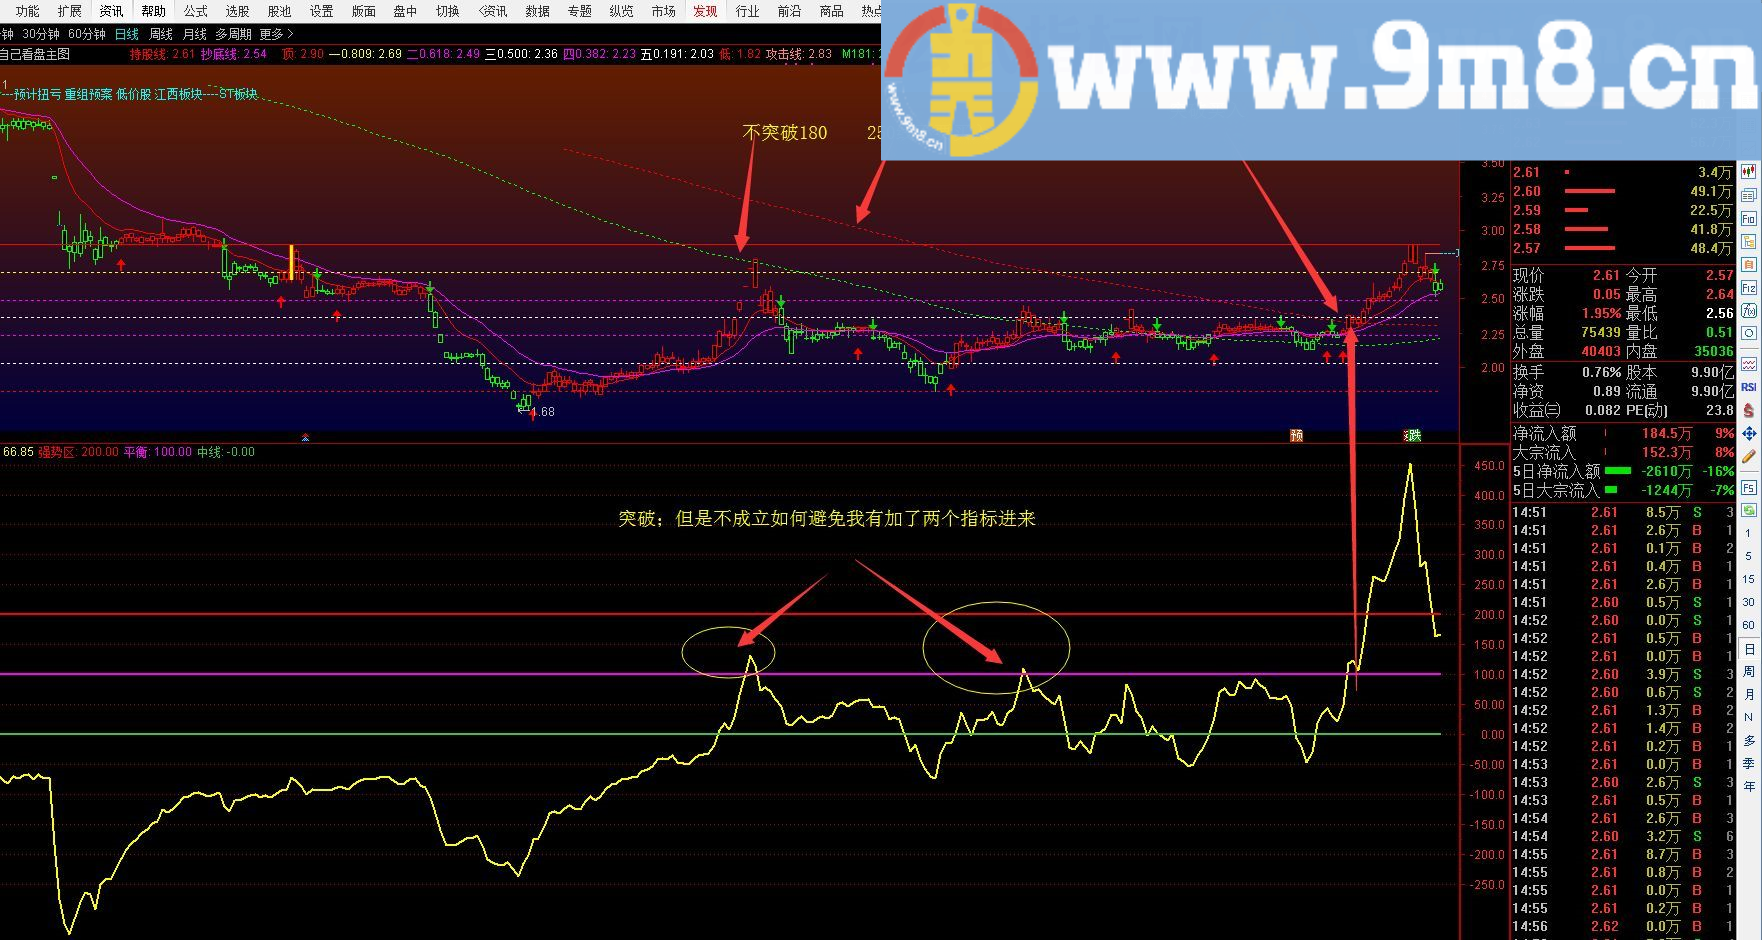Expand the blue triangle marker below chart
Screen dimensions: 1762x940
(x=306, y=437)
